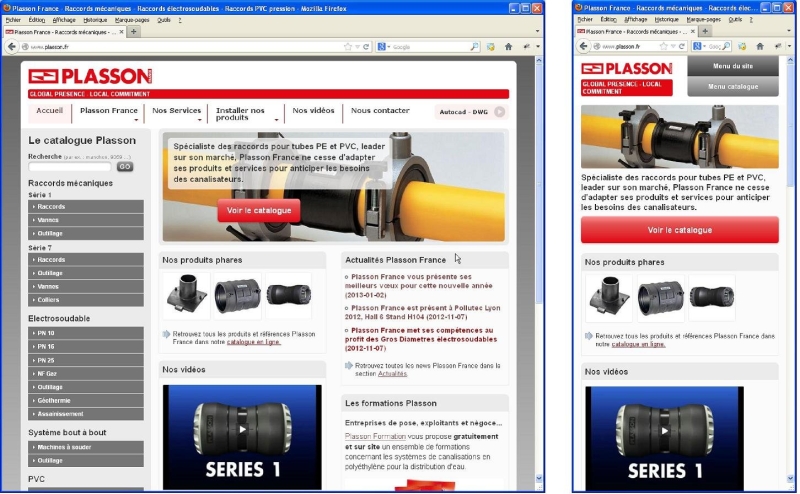Open catalogue en ligne link in right window
The width and height of the screenshot is (800, 494).
(638, 344)
